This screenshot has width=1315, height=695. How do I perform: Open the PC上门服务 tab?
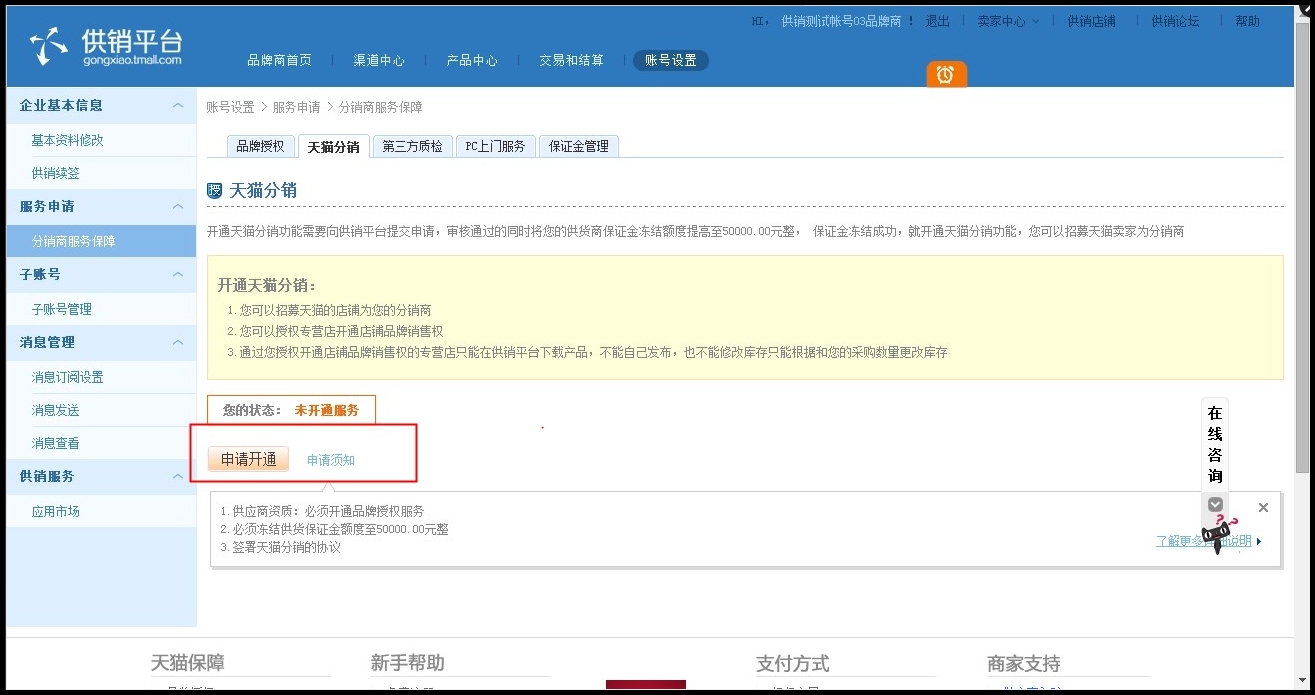tap(496, 146)
